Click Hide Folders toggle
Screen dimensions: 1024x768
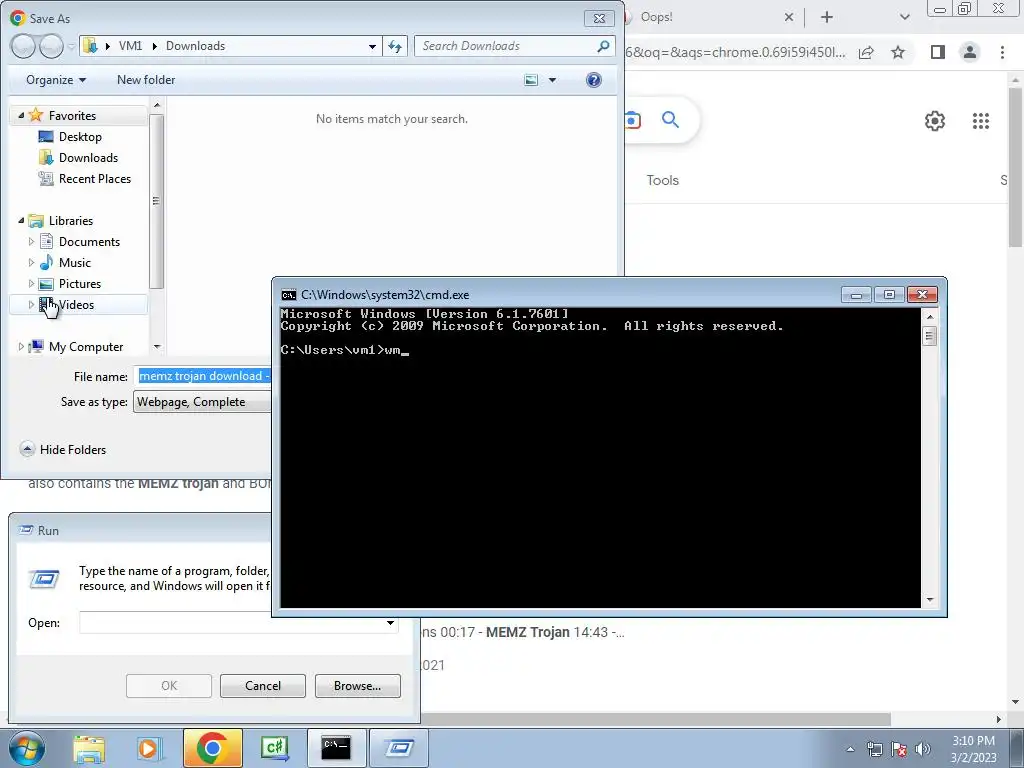(63, 449)
